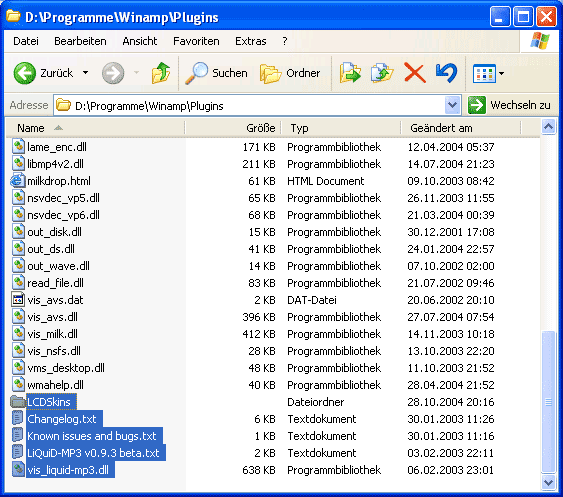
Task: Click the scrollbar down arrow
Action: tap(548, 482)
